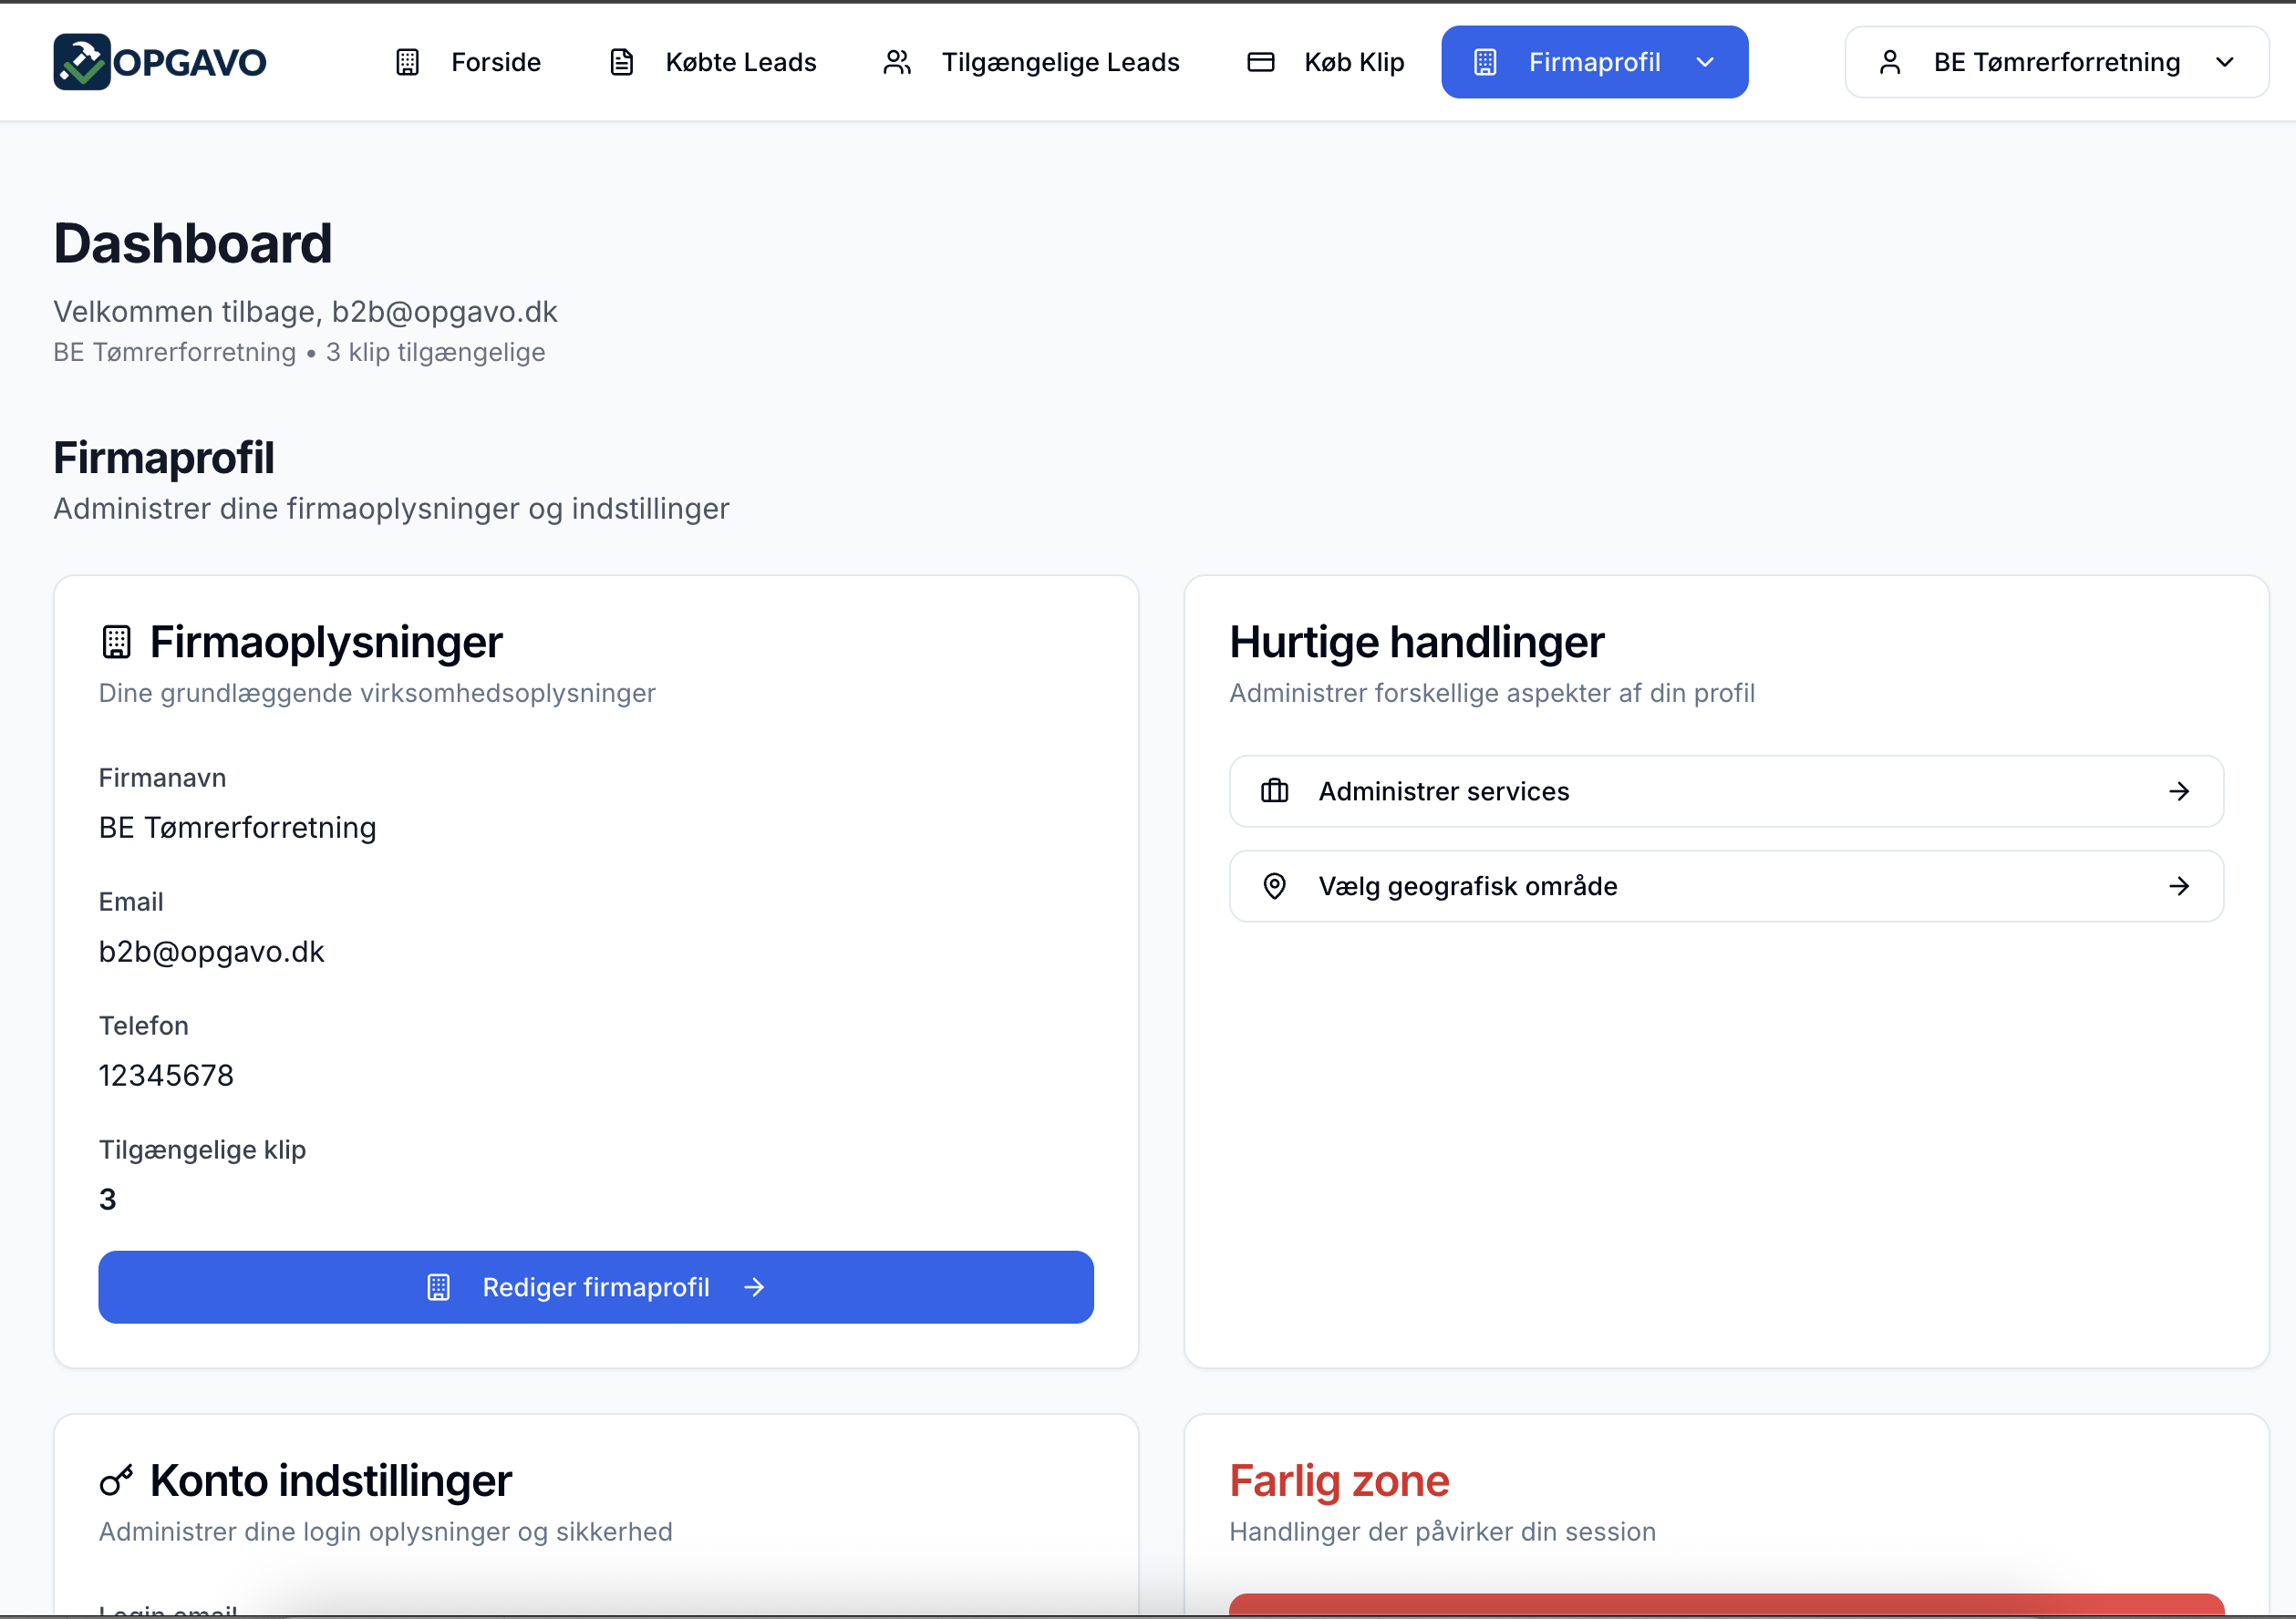This screenshot has height=1619, width=2296.
Task: Click the Forside building icon
Action: click(x=407, y=62)
